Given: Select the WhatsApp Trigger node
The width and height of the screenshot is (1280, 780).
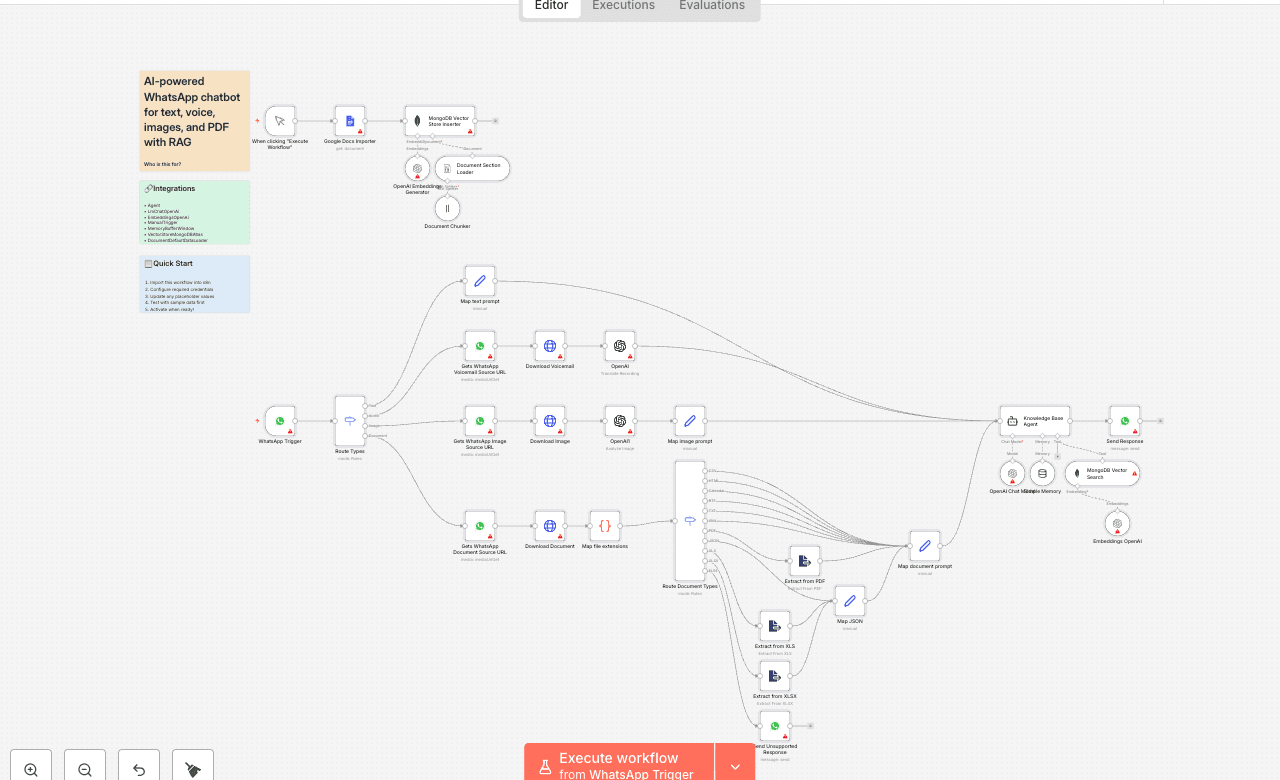Looking at the screenshot, I should tap(280, 421).
